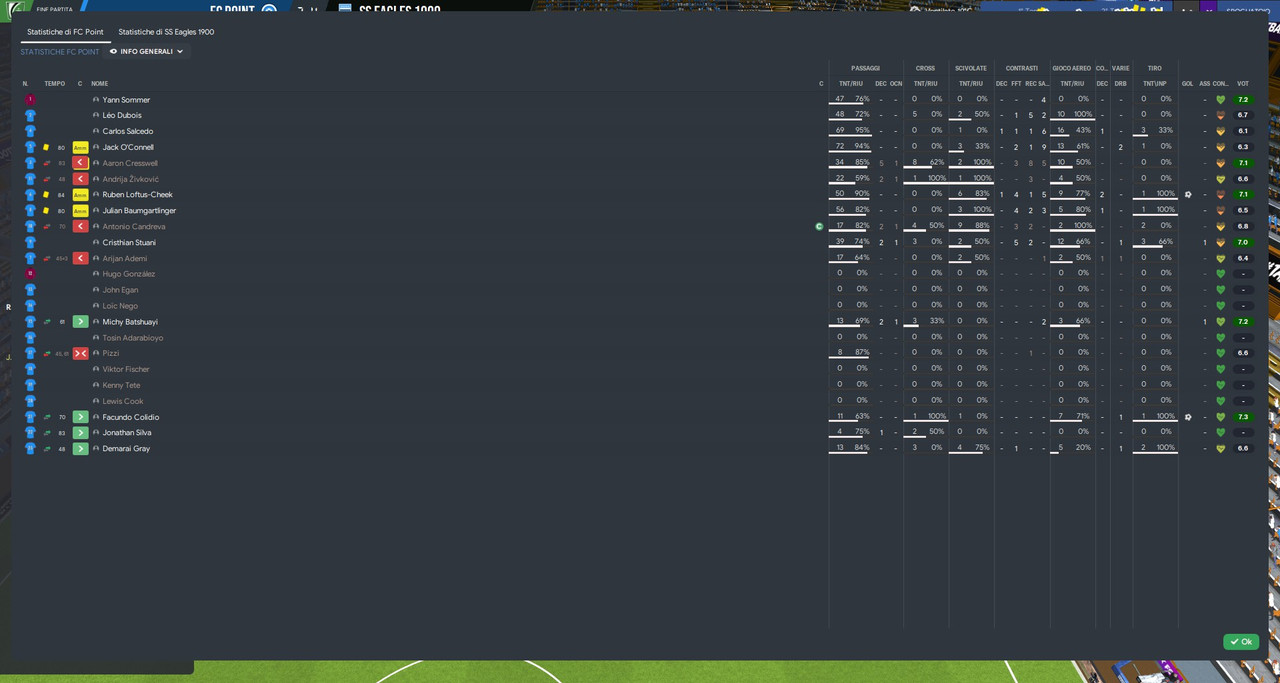Click the green substituted-on arrow for Michy Batshuayi
The width and height of the screenshot is (1280, 683).
click(x=80, y=322)
